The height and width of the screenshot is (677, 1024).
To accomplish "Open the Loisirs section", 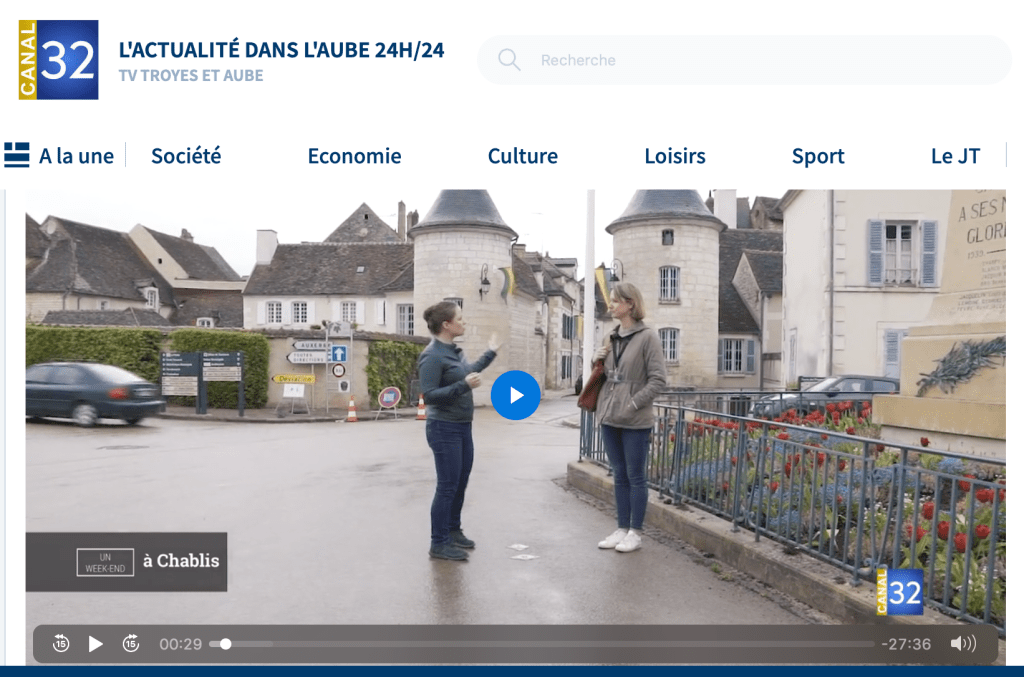I will coord(675,156).
